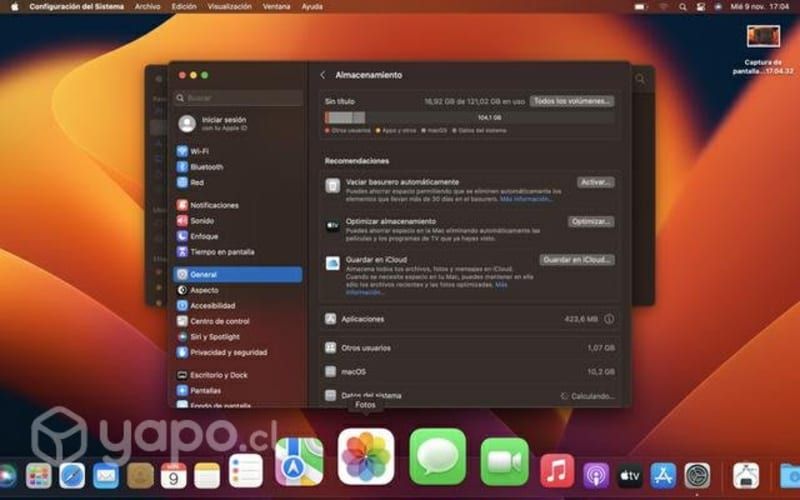Viewport: 800px width, 500px height.
Task: Open the Visualización menu
Action: point(230,7)
